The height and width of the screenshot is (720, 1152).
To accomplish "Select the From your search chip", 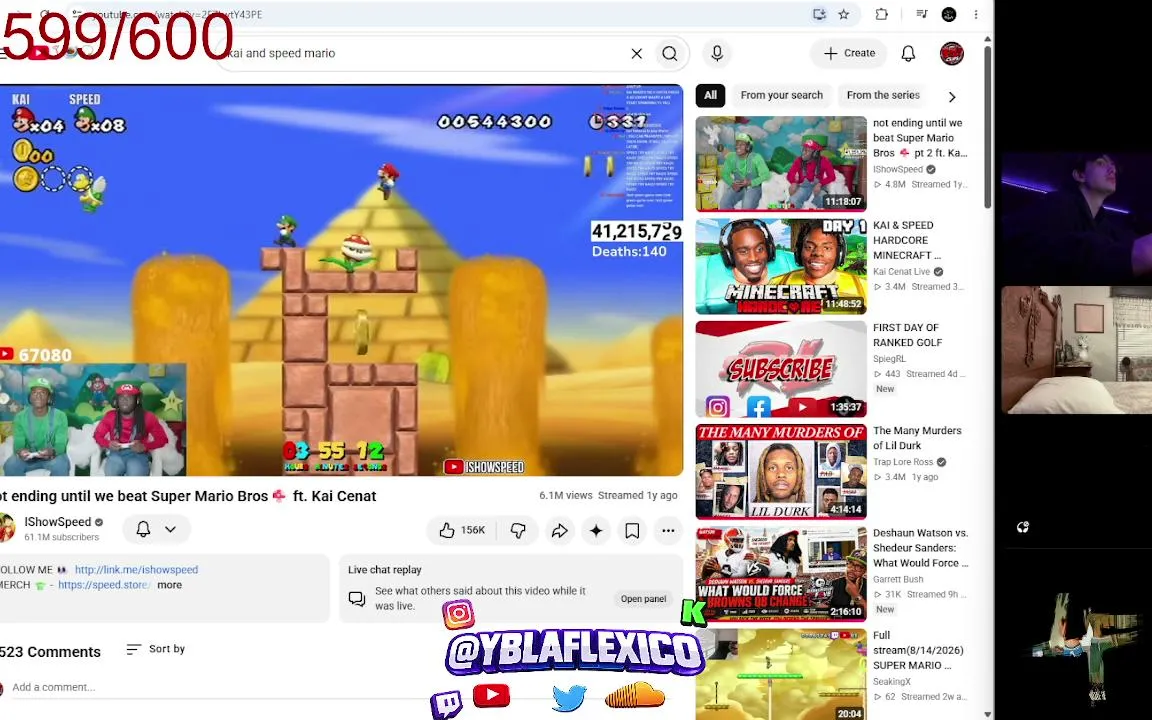I will click(781, 95).
